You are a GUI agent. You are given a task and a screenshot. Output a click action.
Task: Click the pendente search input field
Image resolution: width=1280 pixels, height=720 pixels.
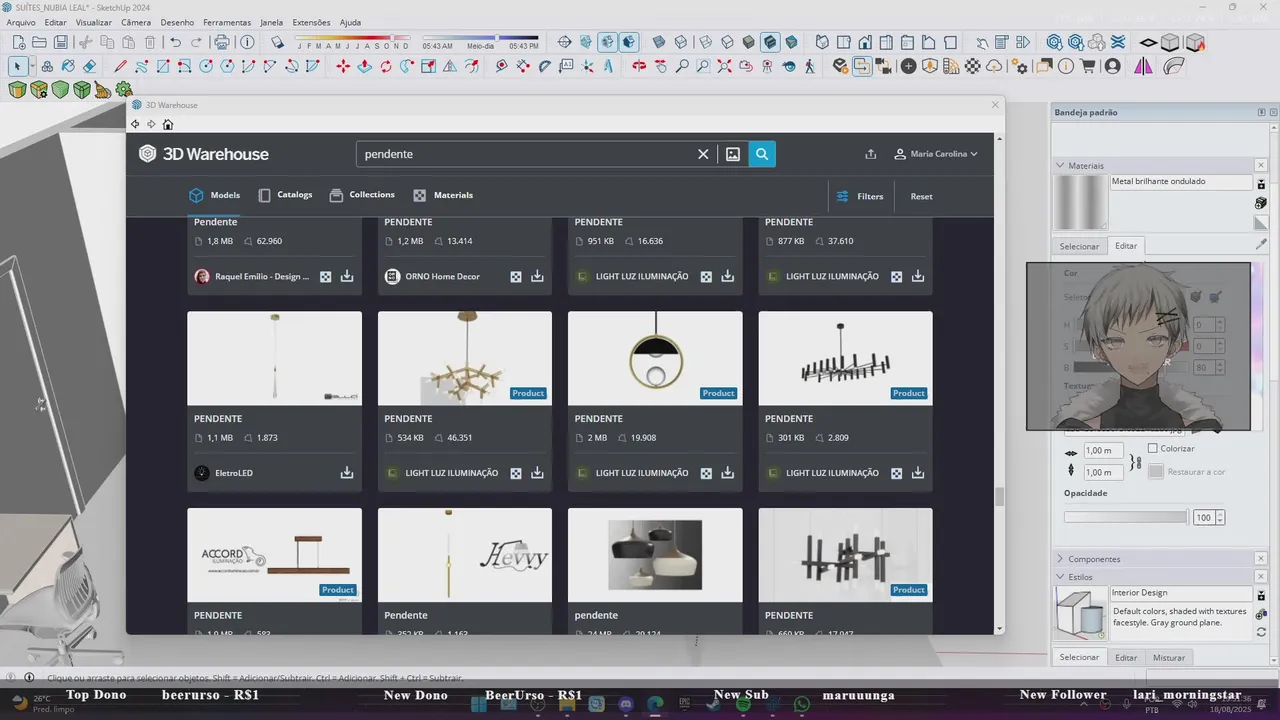(527, 154)
